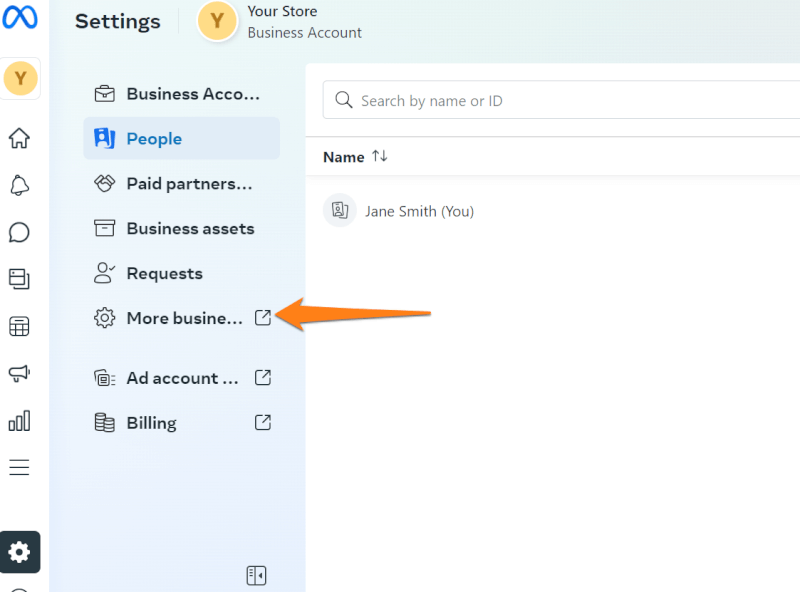Click the Search by name or ID field

(560, 101)
